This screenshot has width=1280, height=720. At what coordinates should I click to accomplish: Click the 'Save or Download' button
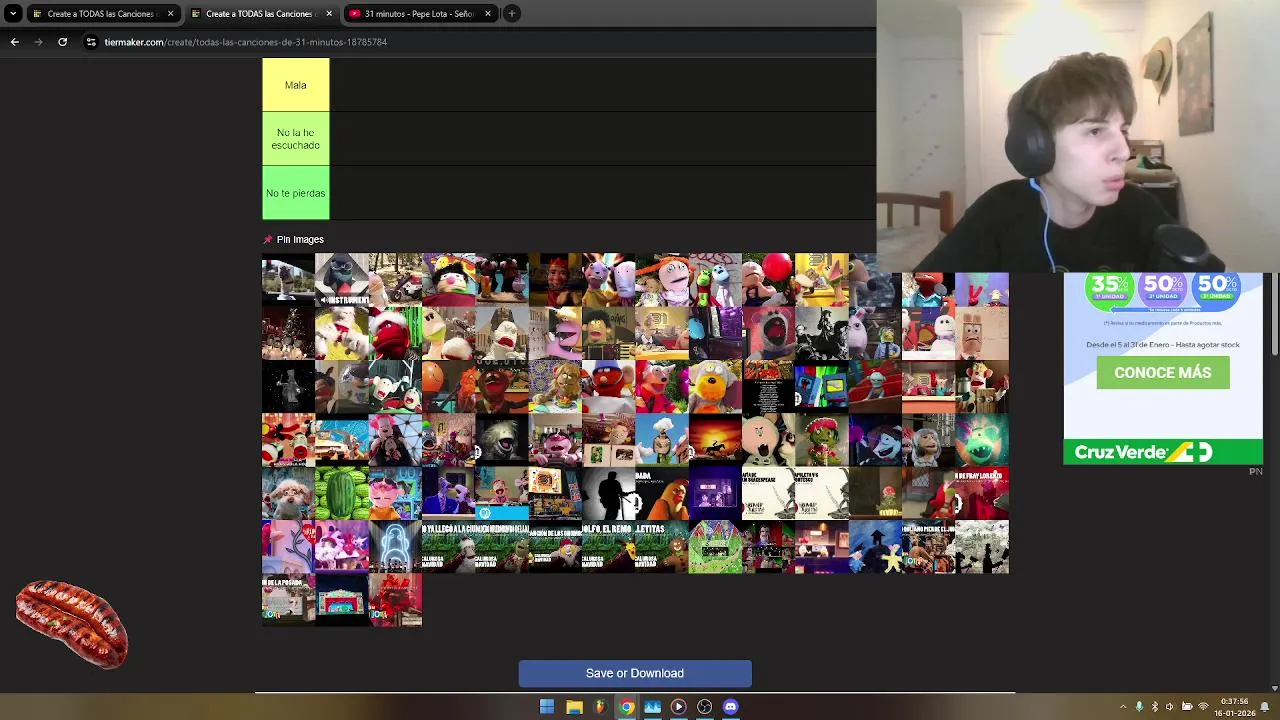pos(635,673)
